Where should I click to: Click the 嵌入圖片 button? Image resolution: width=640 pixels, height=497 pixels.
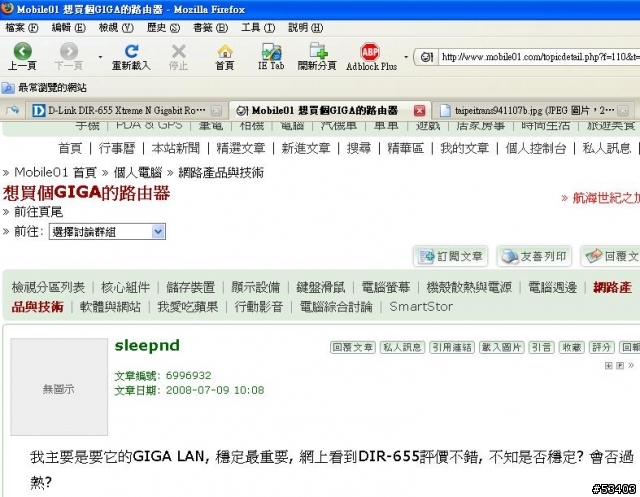pos(502,347)
